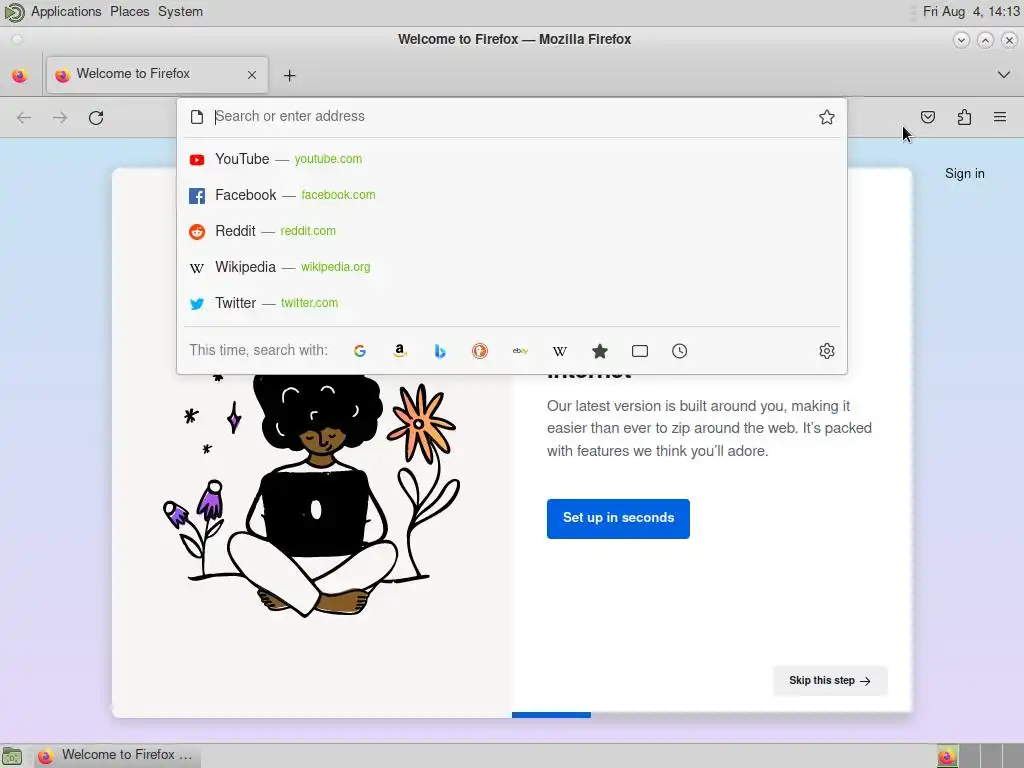This screenshot has width=1024, height=768.
Task: Save page to Pocket icon
Action: [x=928, y=117]
